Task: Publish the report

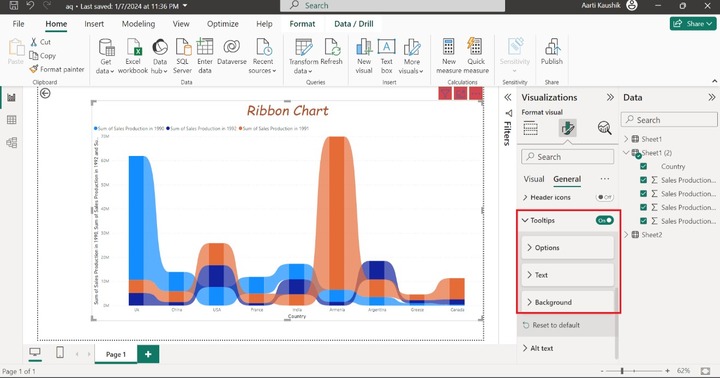Action: point(551,51)
